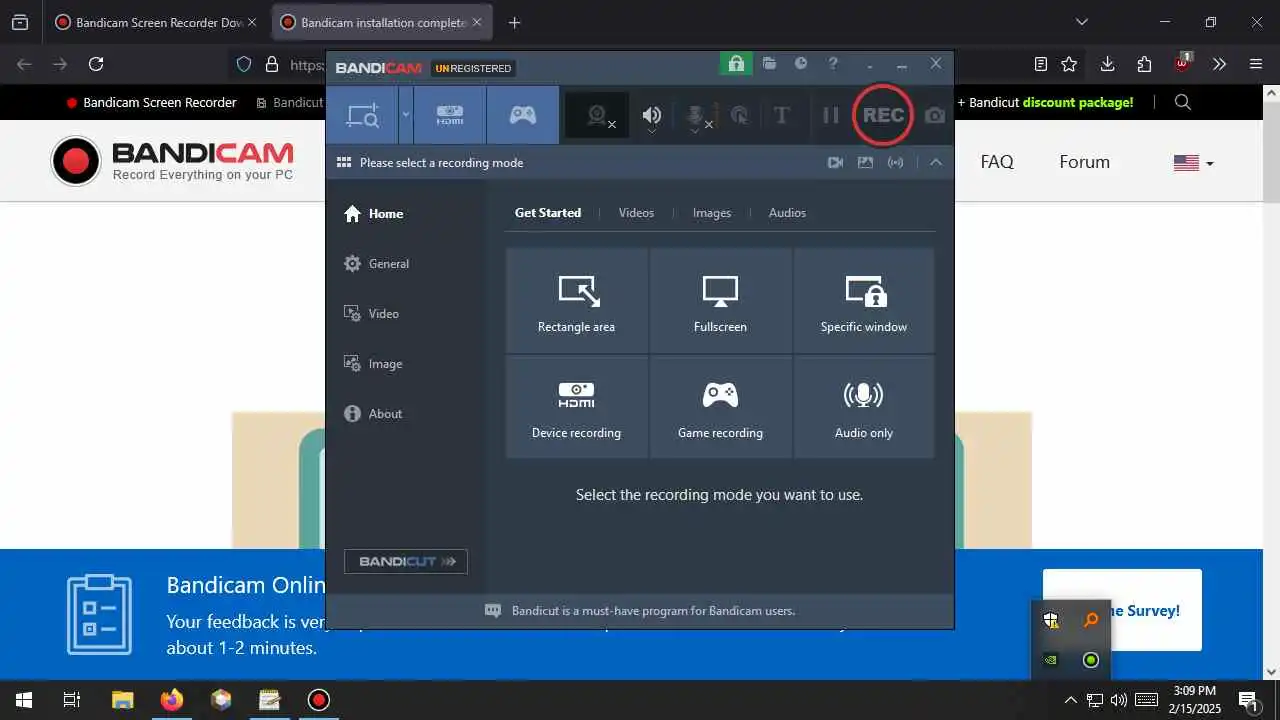1280x720 pixels.
Task: Collapse the Bandicam panel with chevron
Action: 936,162
